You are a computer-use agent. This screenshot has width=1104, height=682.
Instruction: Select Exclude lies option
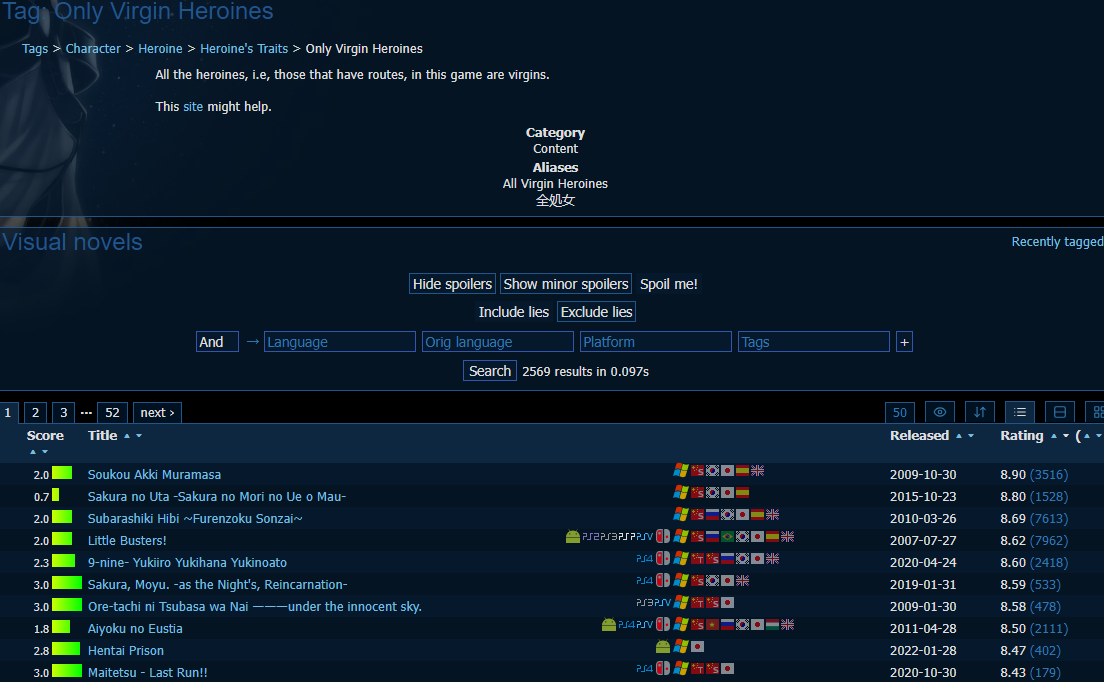pos(596,312)
